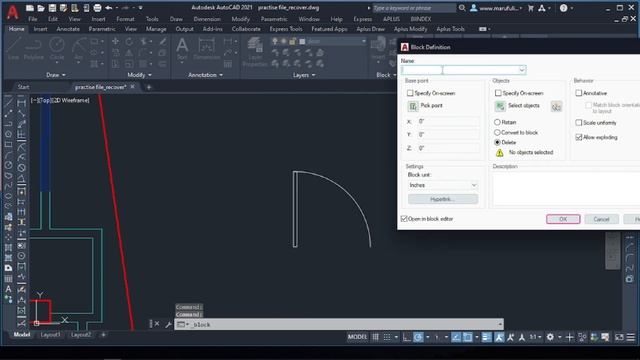Click the Select objects icon button
Screen dimensions: 640x360
coord(500,106)
